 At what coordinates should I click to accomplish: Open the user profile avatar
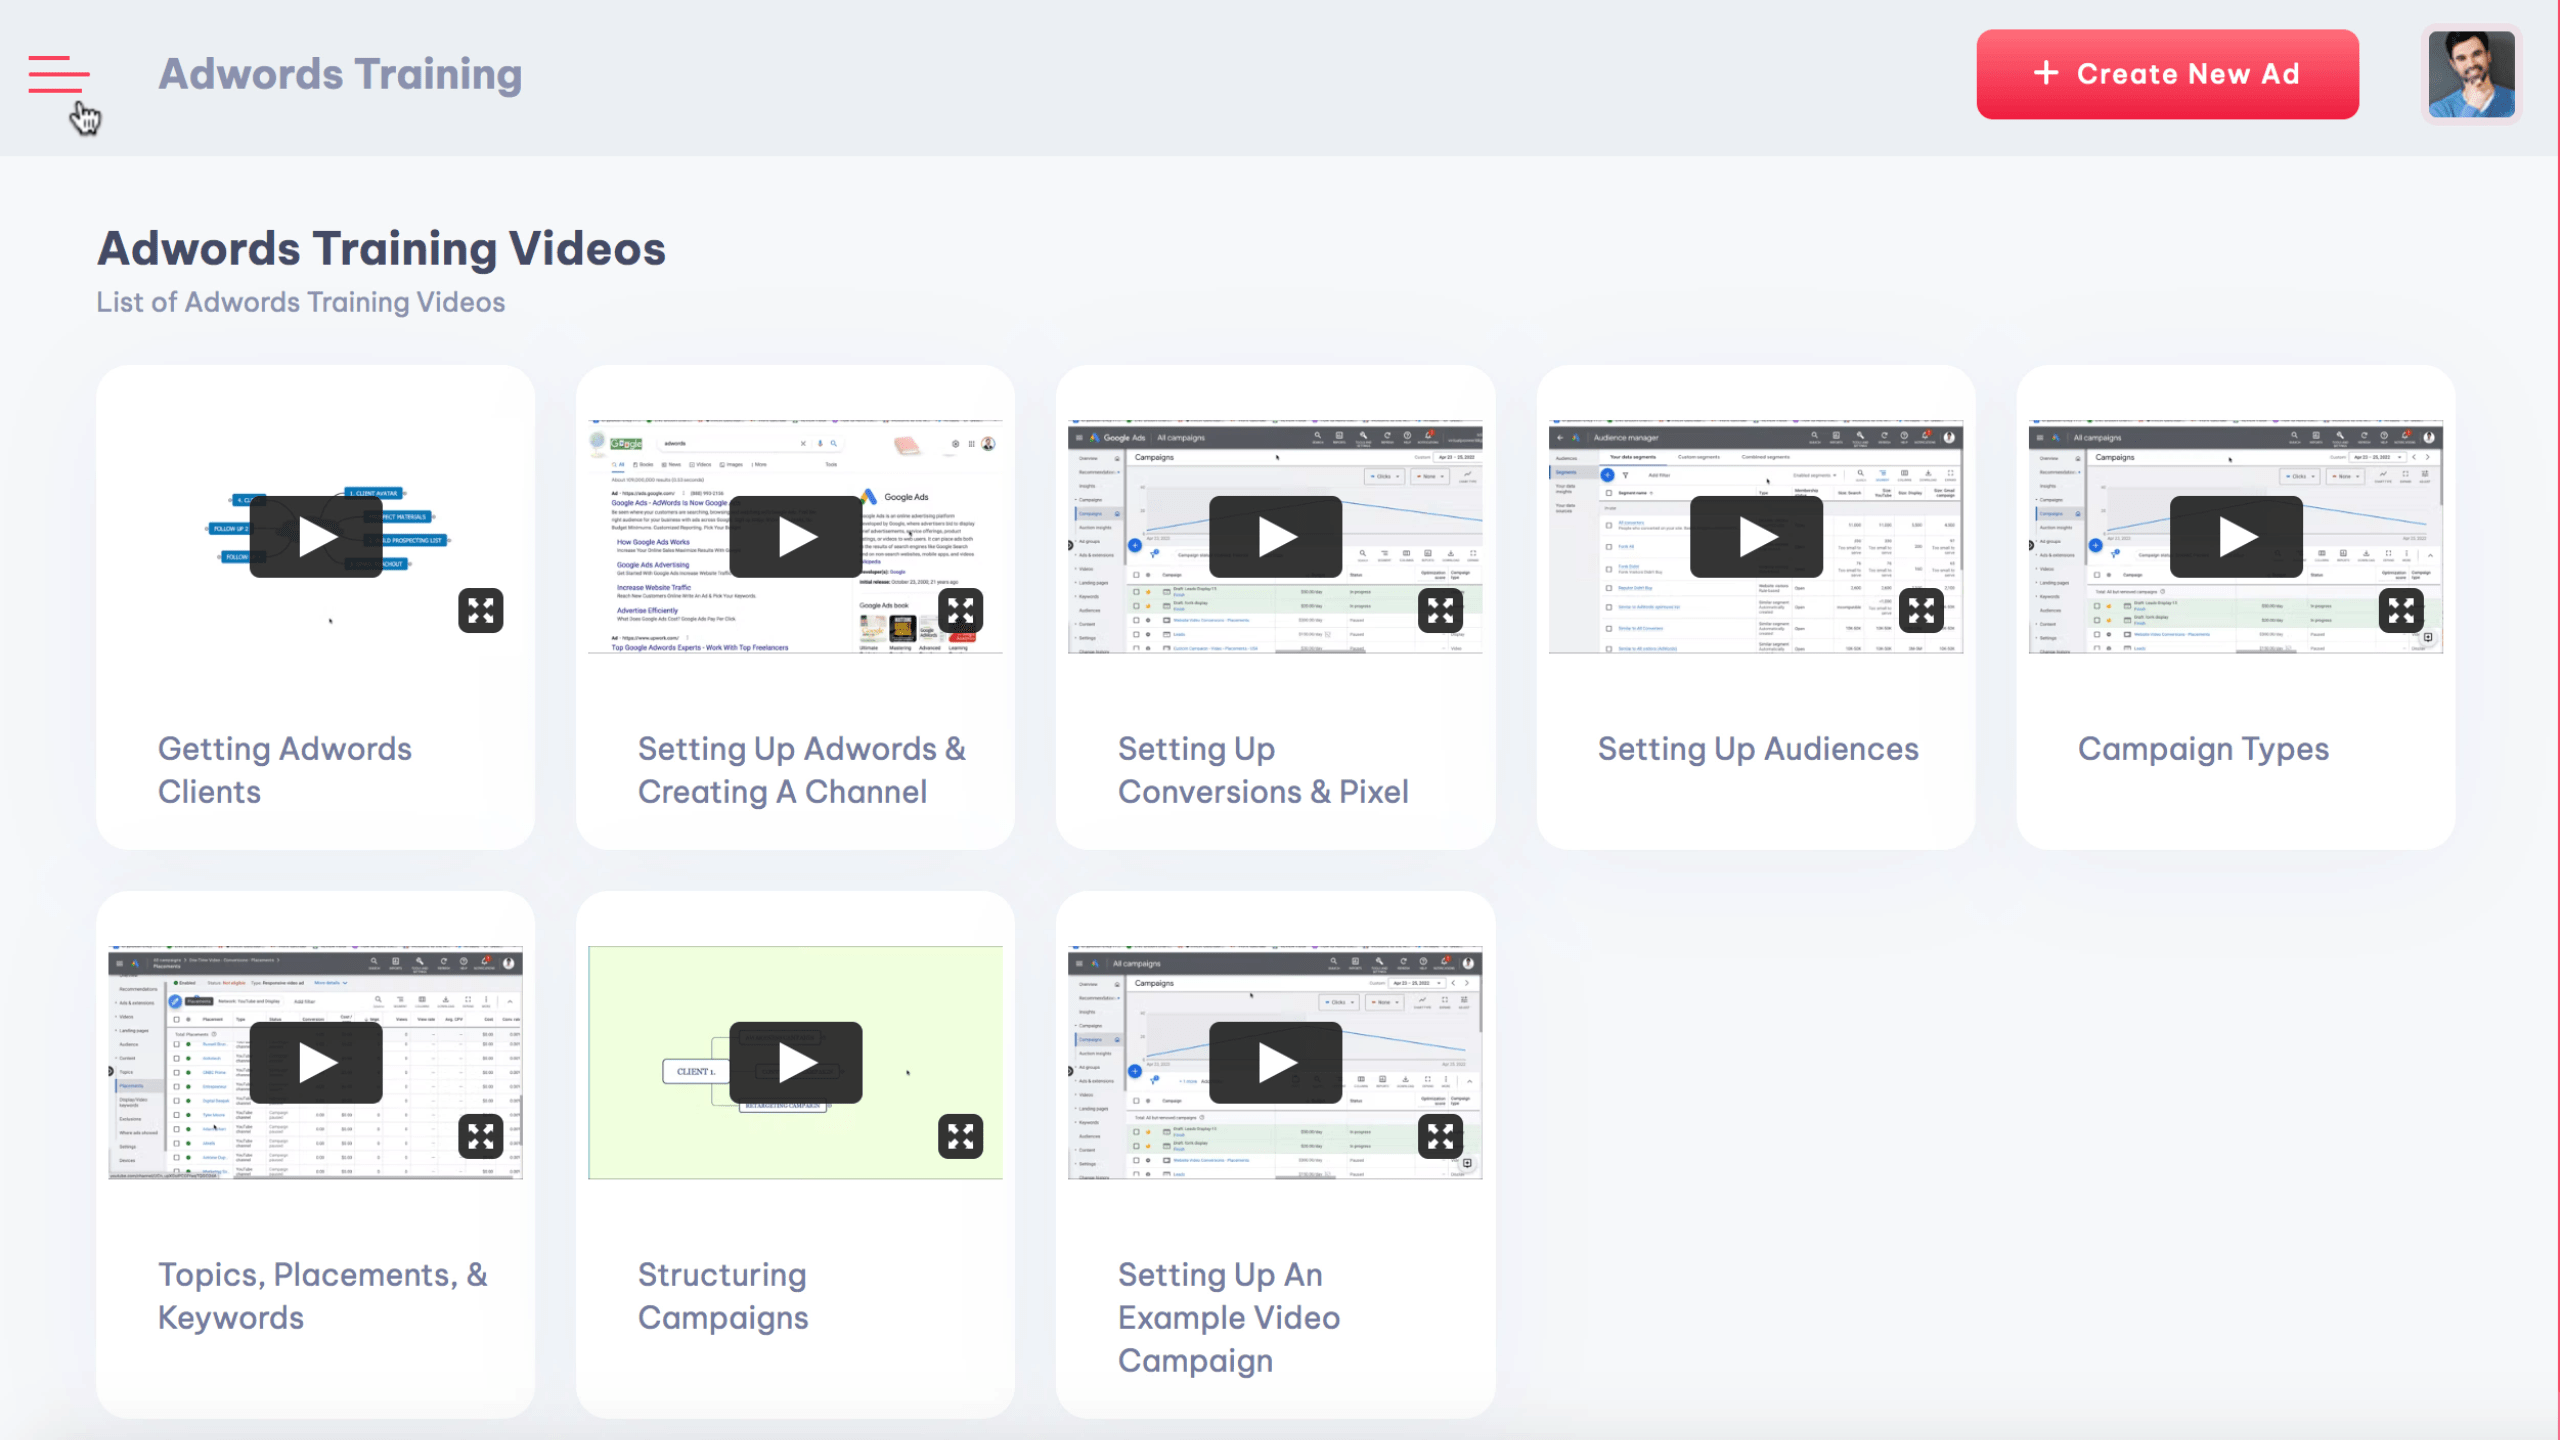pyautogui.click(x=2471, y=74)
